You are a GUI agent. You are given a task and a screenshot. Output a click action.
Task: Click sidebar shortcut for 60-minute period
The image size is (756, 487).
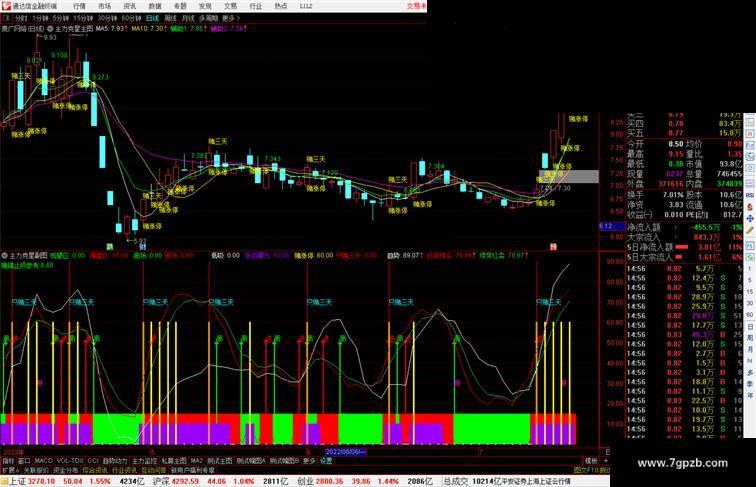750,314
